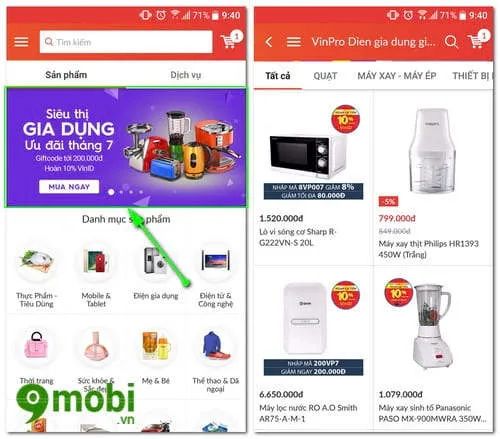
Task: Focus the Tìm kiếm search field
Action: coord(126,42)
